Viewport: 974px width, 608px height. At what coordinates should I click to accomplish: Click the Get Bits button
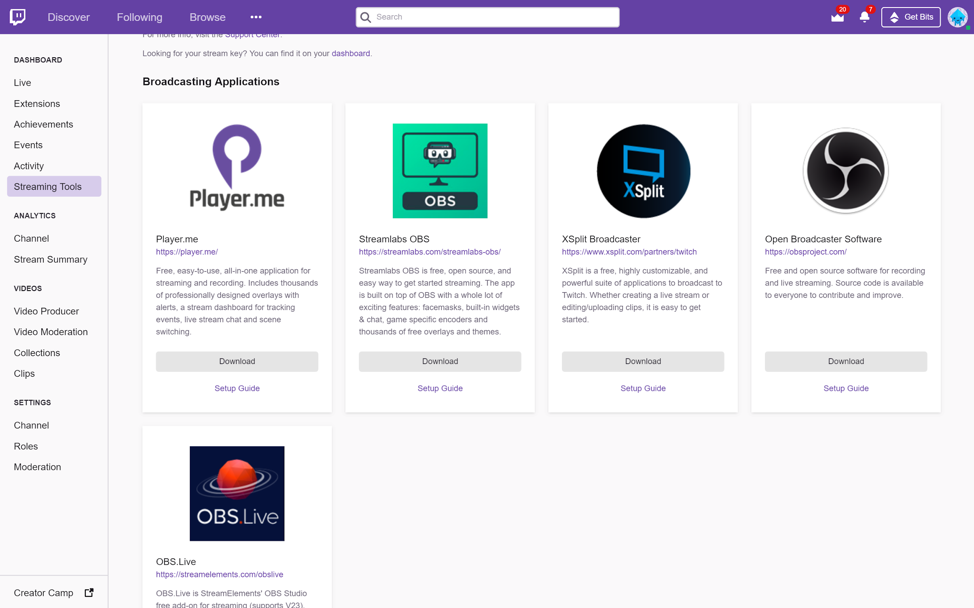[x=911, y=17]
